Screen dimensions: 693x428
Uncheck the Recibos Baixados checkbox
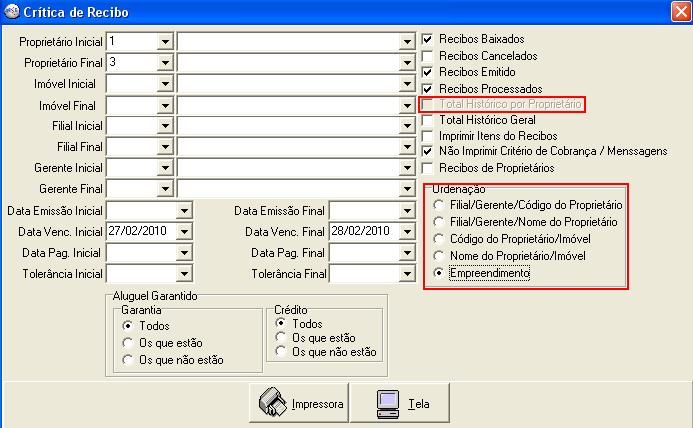point(429,40)
